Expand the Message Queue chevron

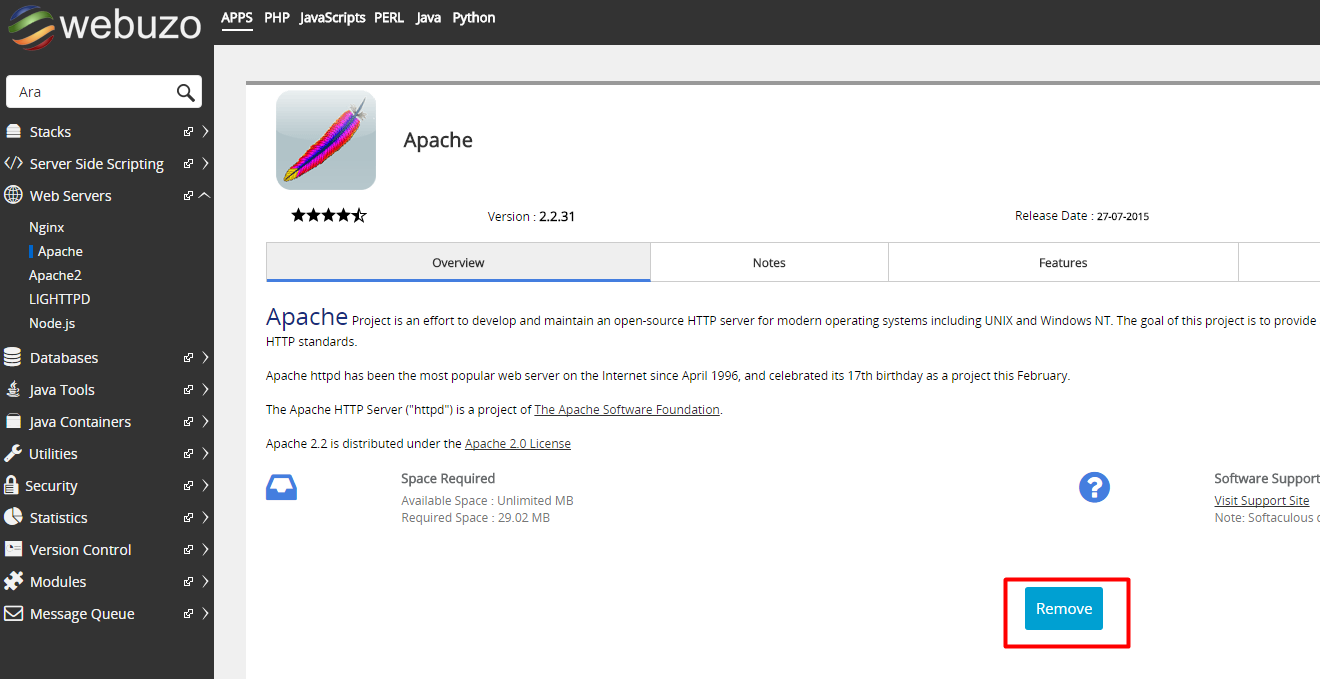(x=205, y=613)
